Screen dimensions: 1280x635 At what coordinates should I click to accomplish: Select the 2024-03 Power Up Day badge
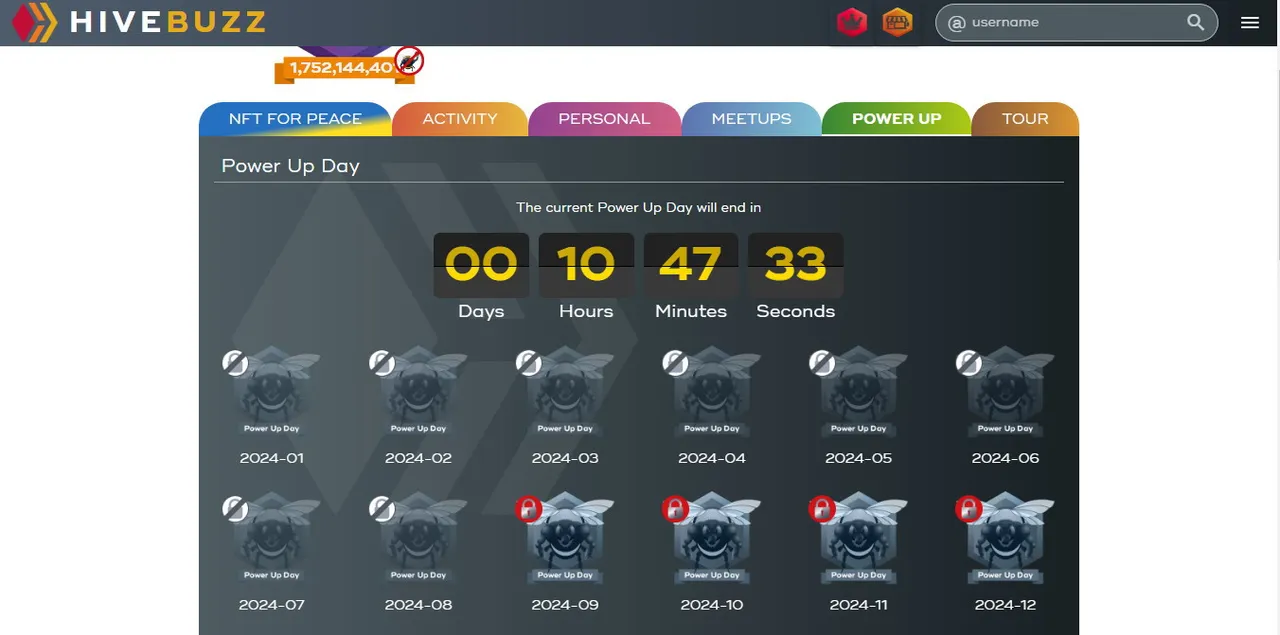(x=566, y=391)
